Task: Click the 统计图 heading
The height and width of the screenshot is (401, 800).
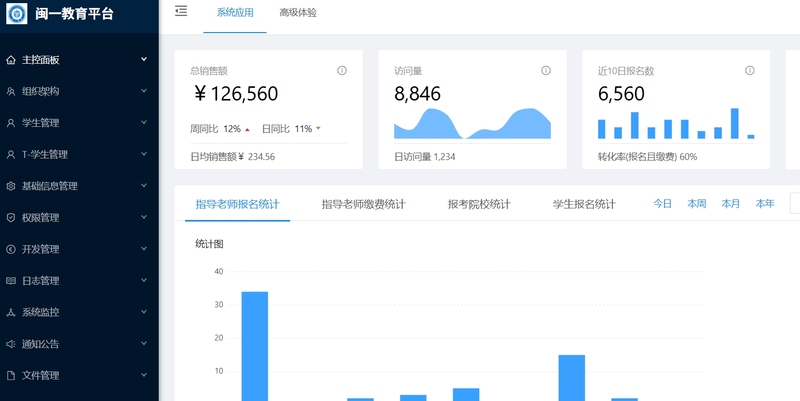Action: click(x=209, y=244)
